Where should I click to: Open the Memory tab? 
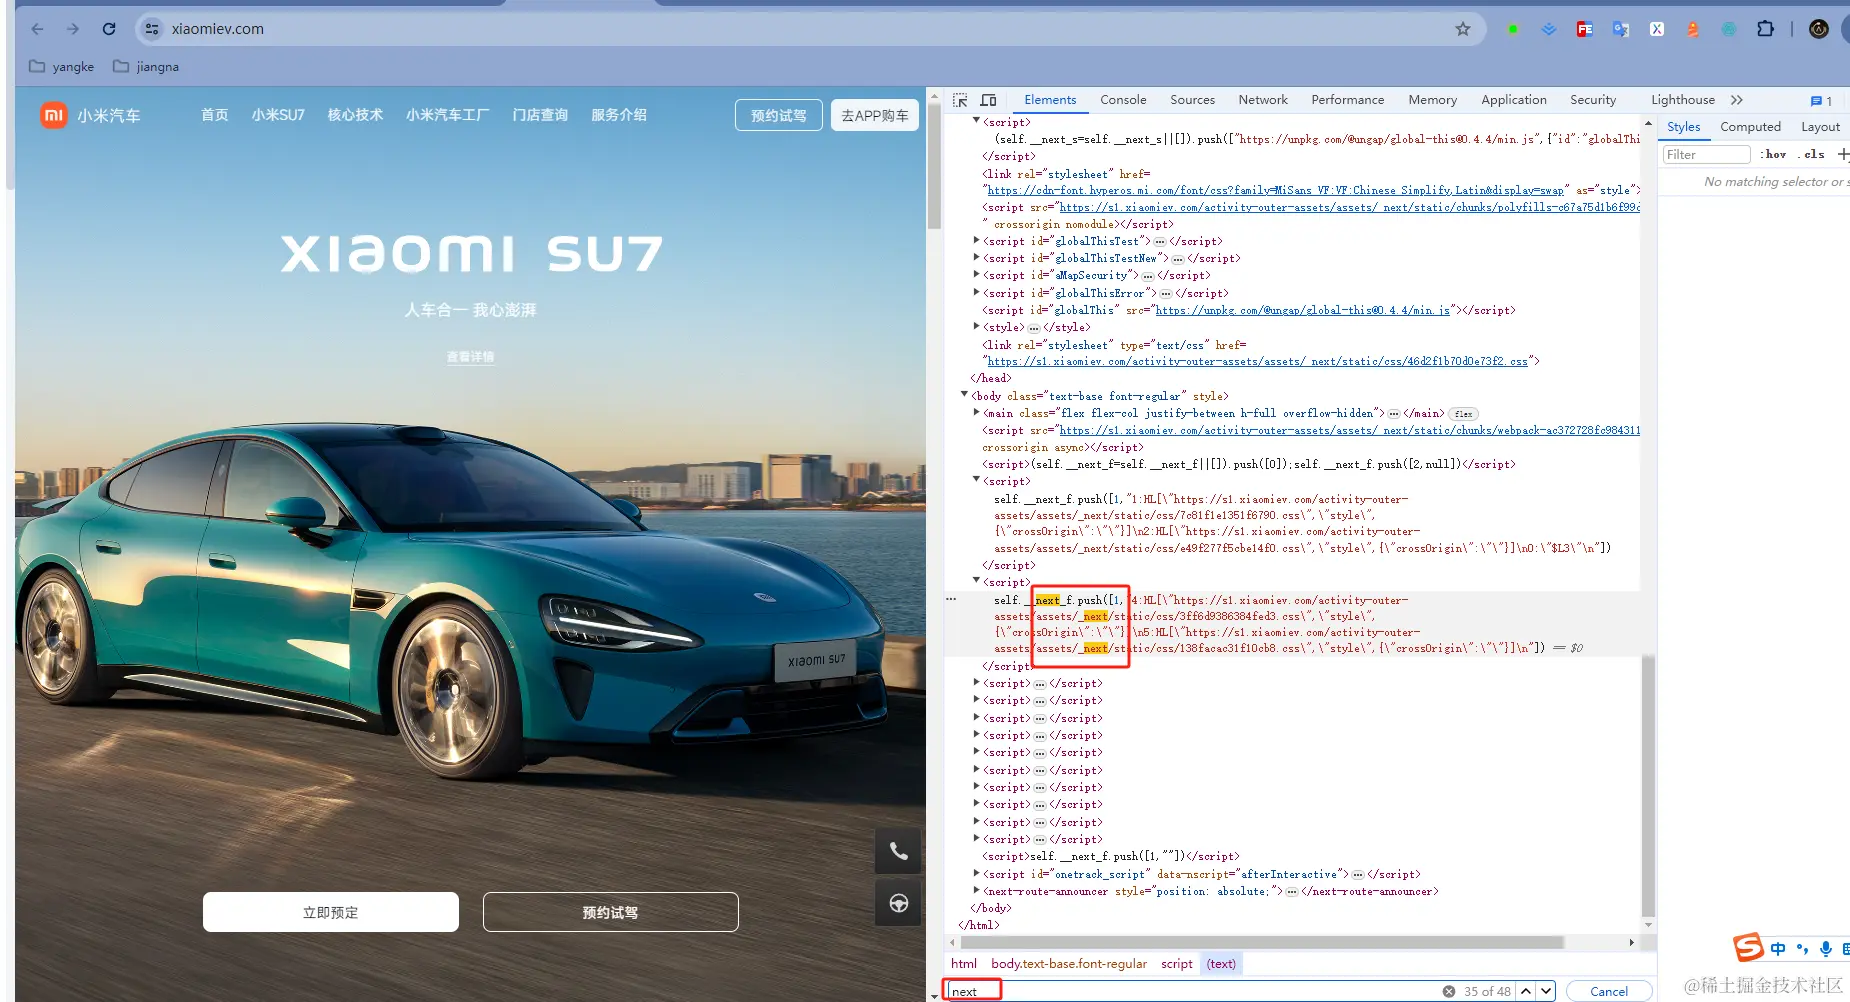pos(1432,100)
